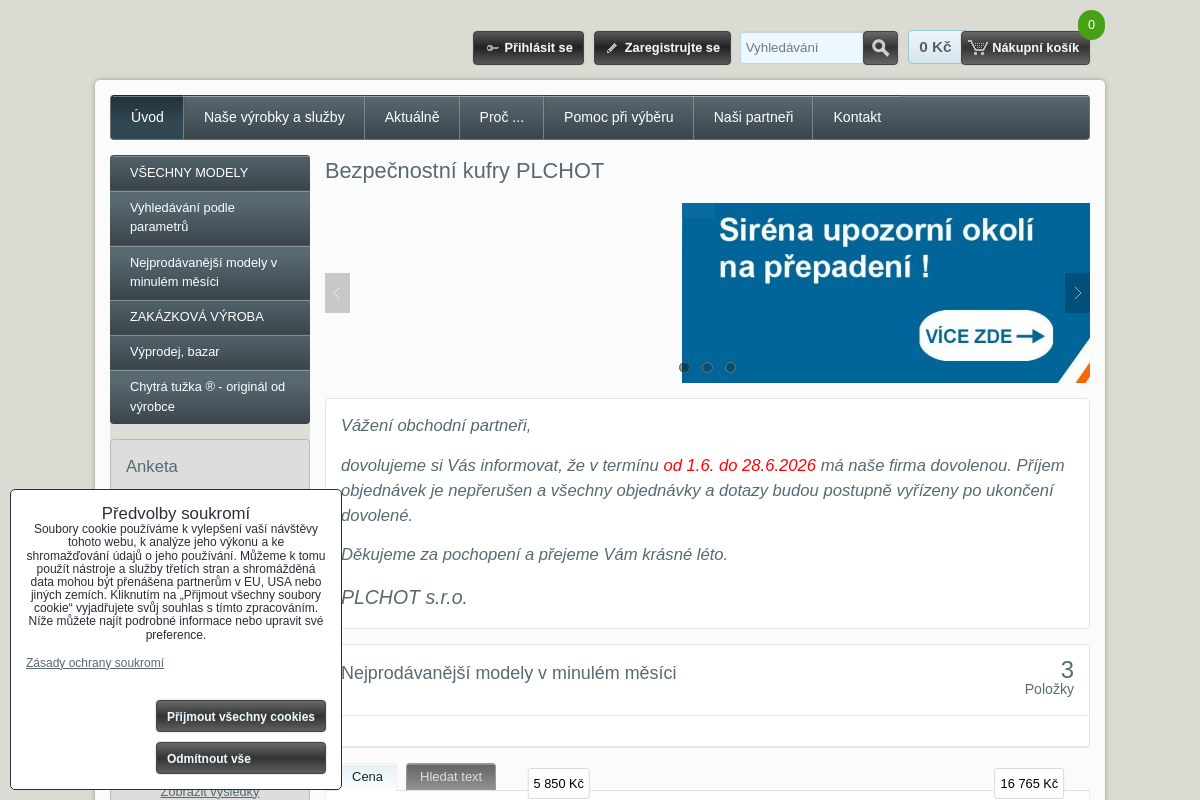Click the Anketa panel heading
This screenshot has height=800, width=1200.
[152, 466]
